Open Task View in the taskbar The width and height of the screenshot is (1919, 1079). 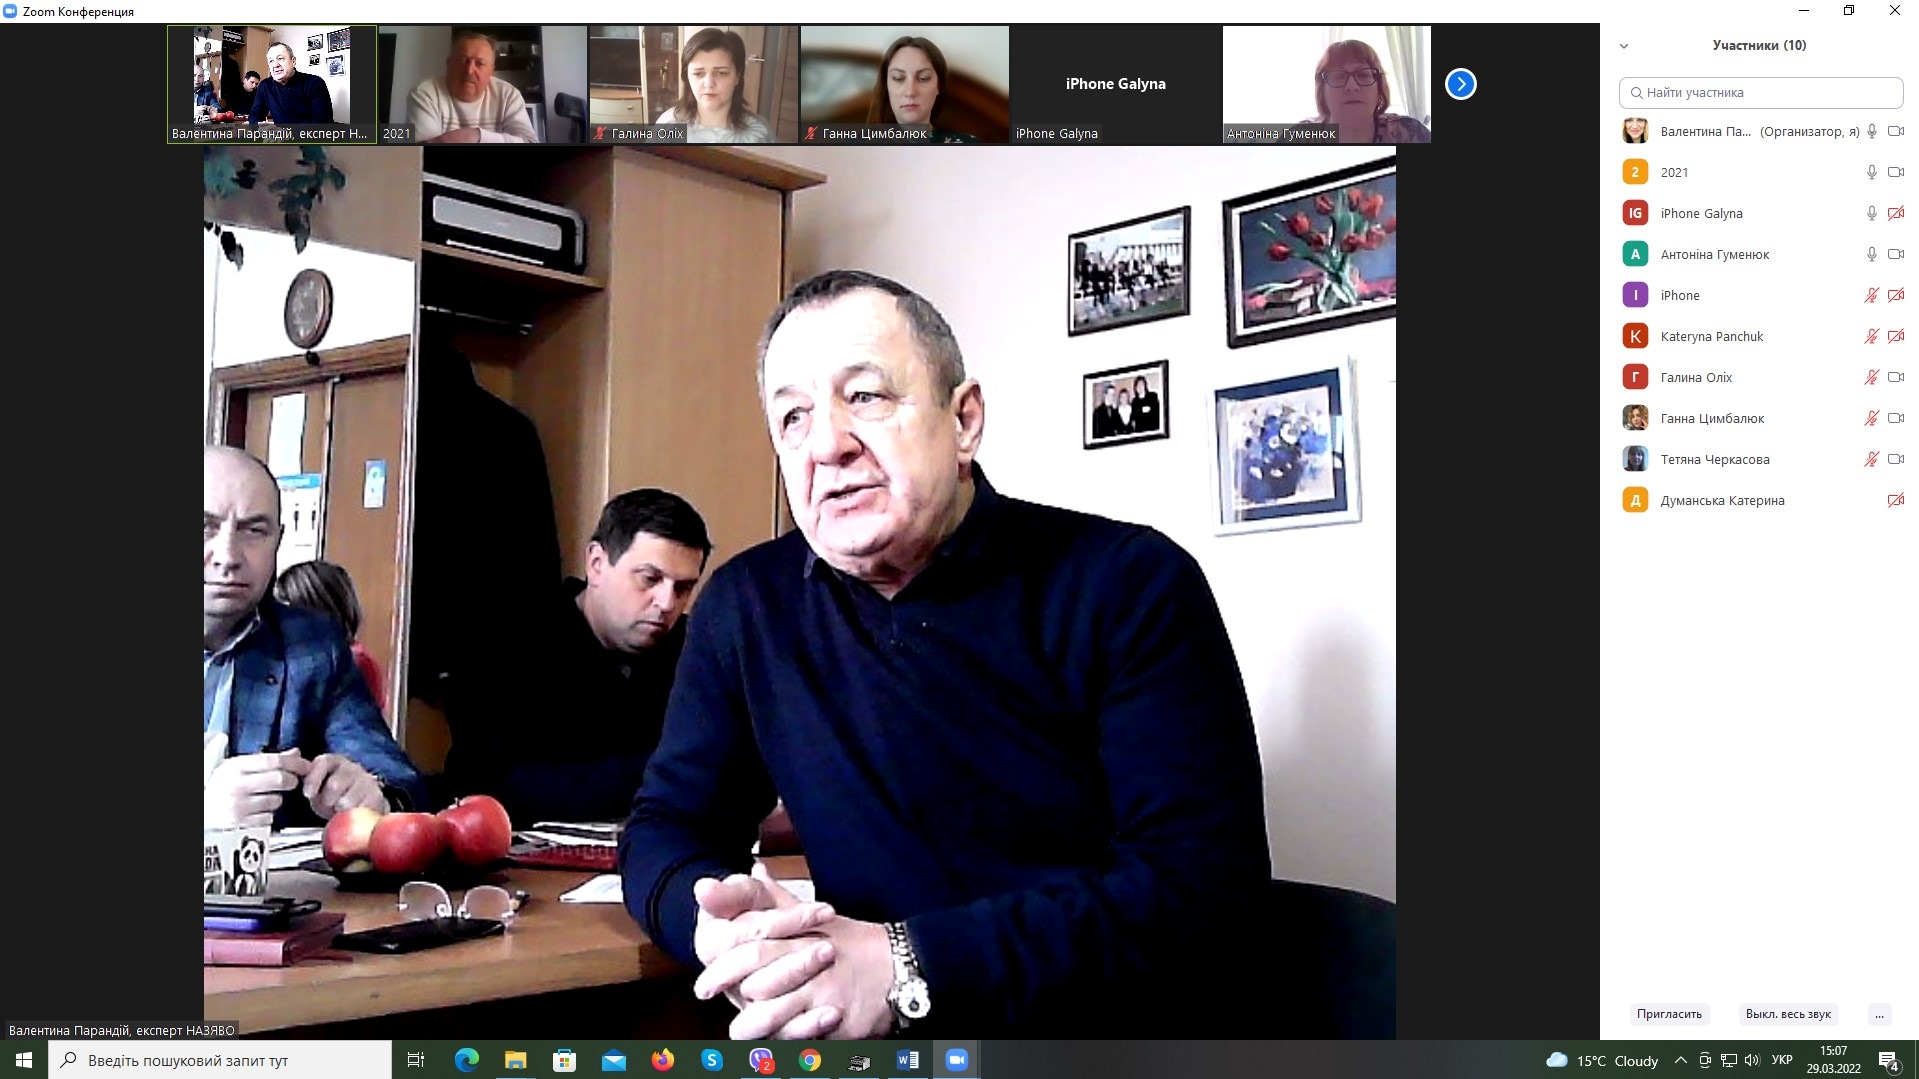point(416,1060)
